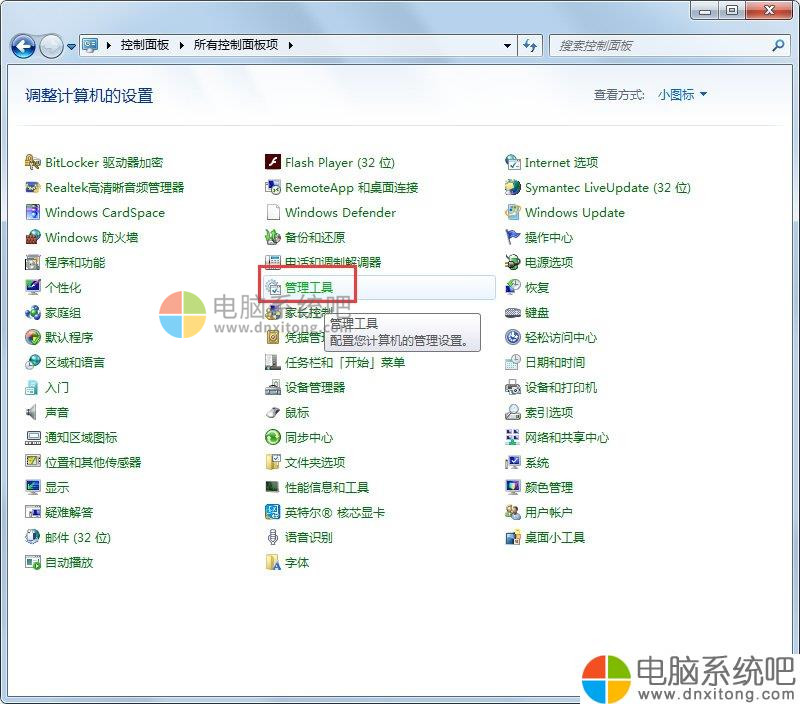Open the BitLocker 驱动器加密 icon
Image resolution: width=800 pixels, height=704 pixels.
tap(33, 163)
